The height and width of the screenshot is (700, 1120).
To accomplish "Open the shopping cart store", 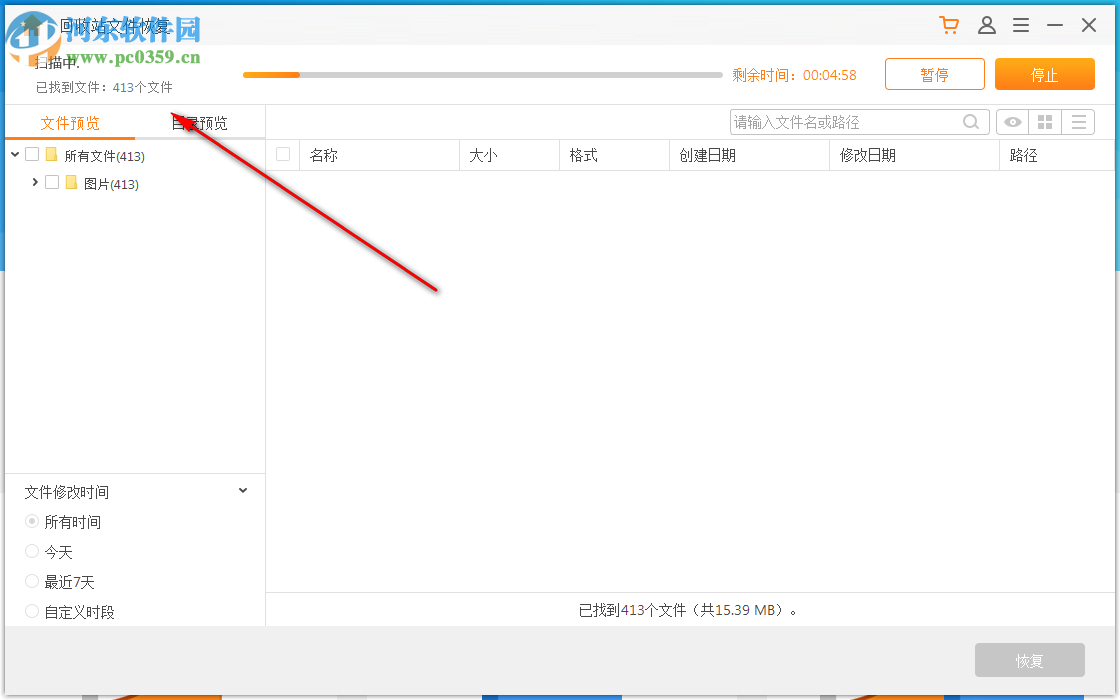I will point(948,24).
